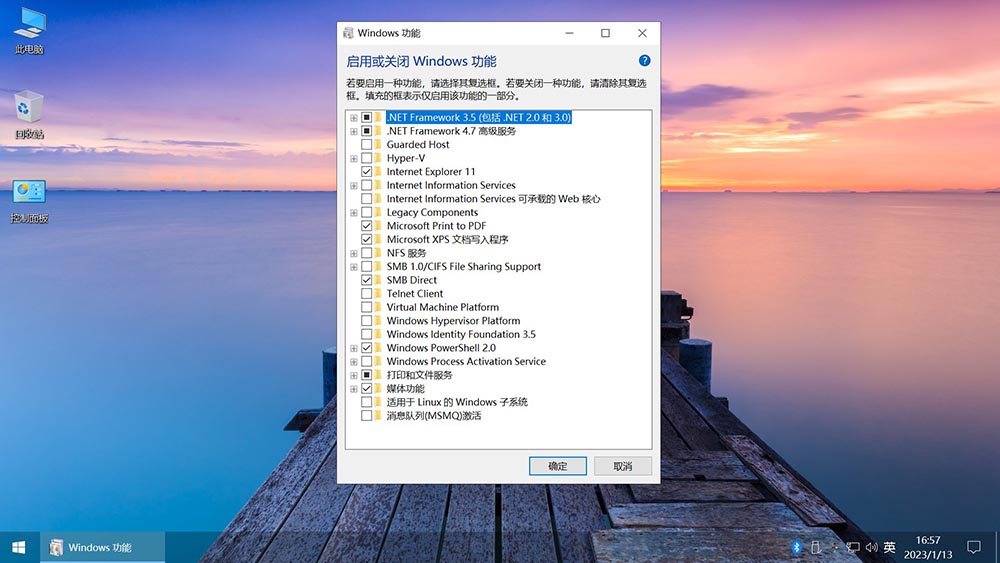
Task: Expand Internet Information Services node
Action: pyautogui.click(x=354, y=186)
